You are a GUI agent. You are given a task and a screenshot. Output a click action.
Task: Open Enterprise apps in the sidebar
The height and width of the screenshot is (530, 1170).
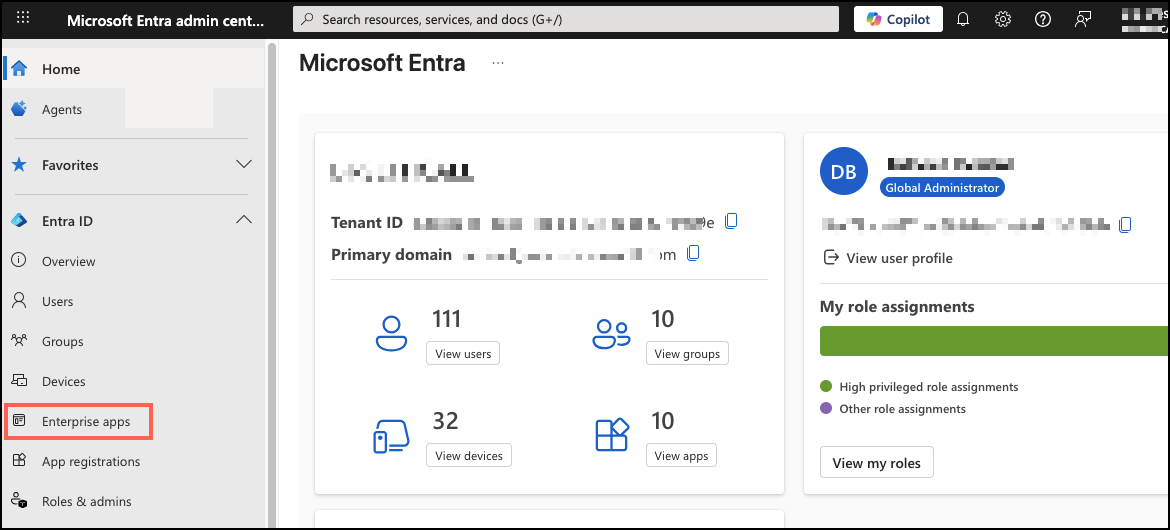[79, 422]
